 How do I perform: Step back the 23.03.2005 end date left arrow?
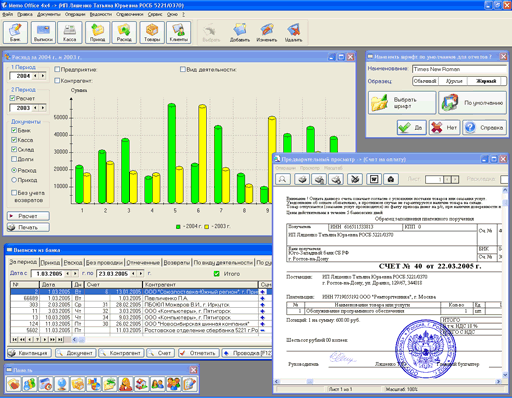[x=133, y=274]
